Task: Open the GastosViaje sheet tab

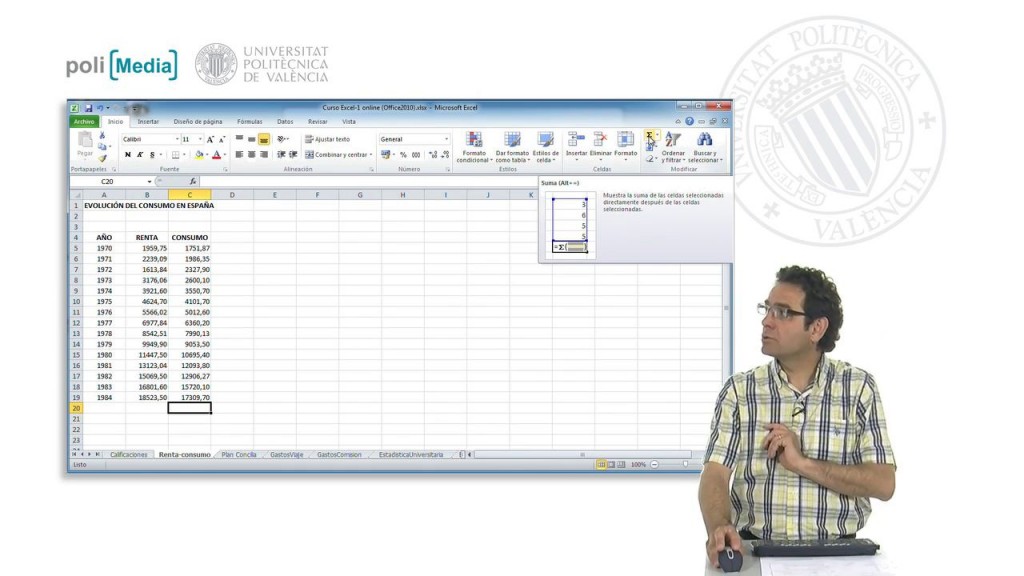Action: click(x=287, y=455)
